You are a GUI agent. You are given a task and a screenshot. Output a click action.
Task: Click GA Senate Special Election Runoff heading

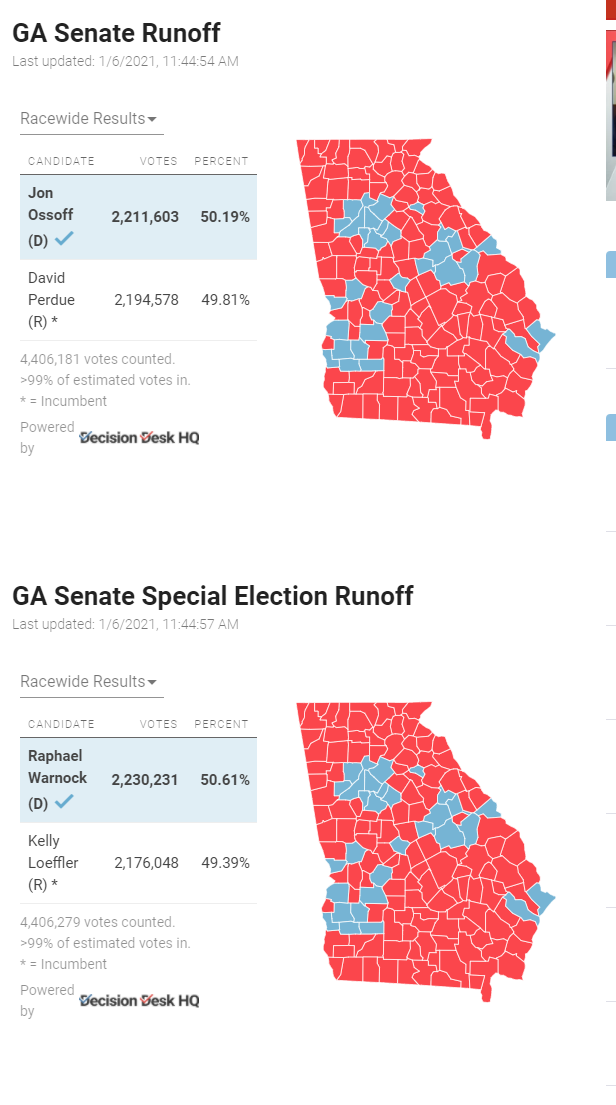pyautogui.click(x=212, y=596)
